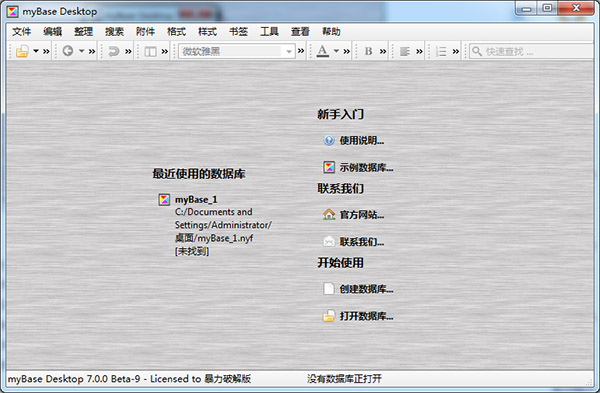Expand the overflow chevron after the back dropdown
The height and width of the screenshot is (393, 600).
click(92, 51)
